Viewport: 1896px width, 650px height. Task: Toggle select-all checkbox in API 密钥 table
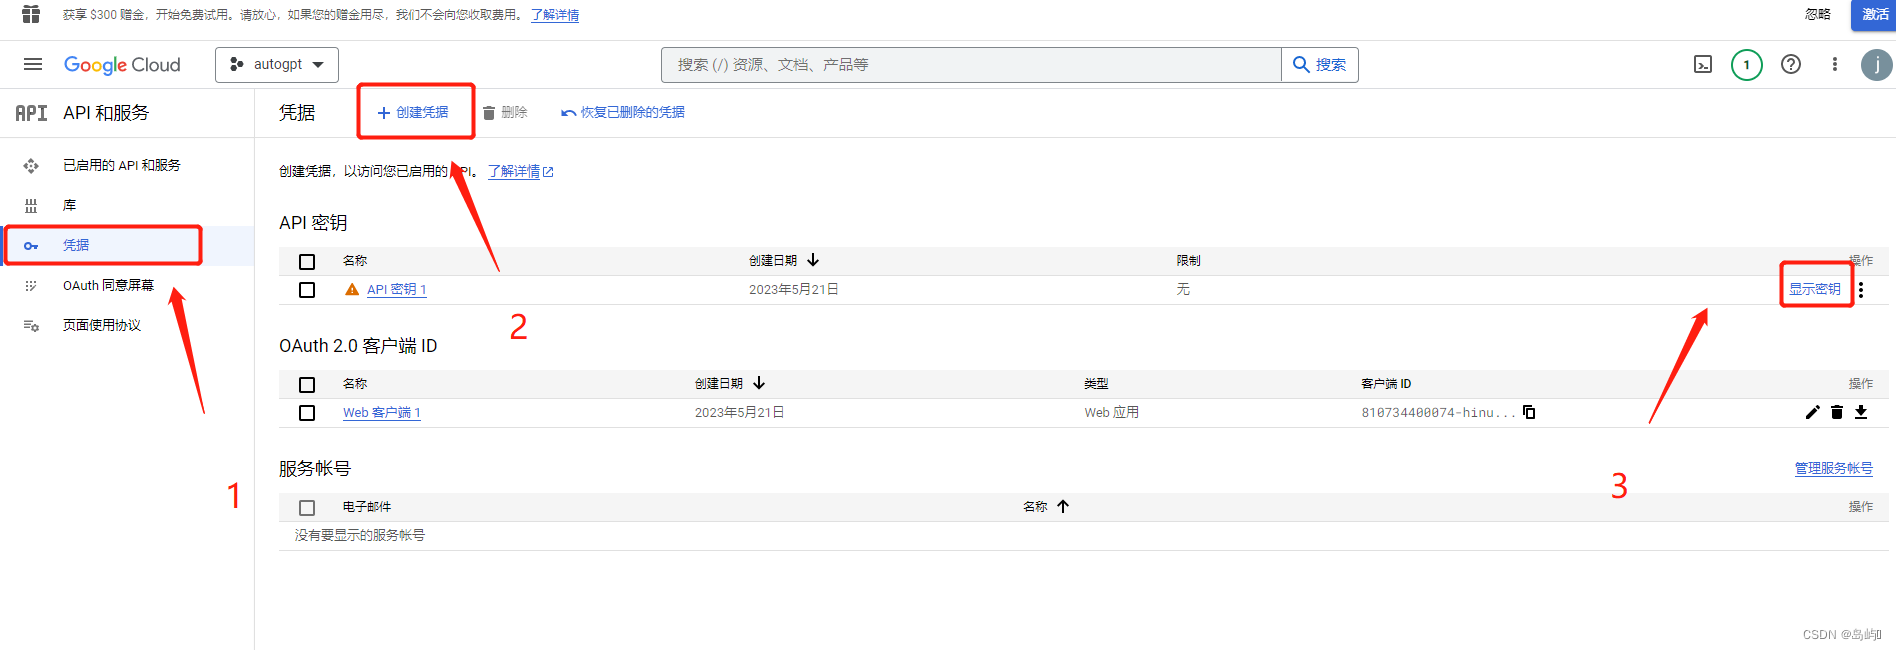[x=307, y=261]
